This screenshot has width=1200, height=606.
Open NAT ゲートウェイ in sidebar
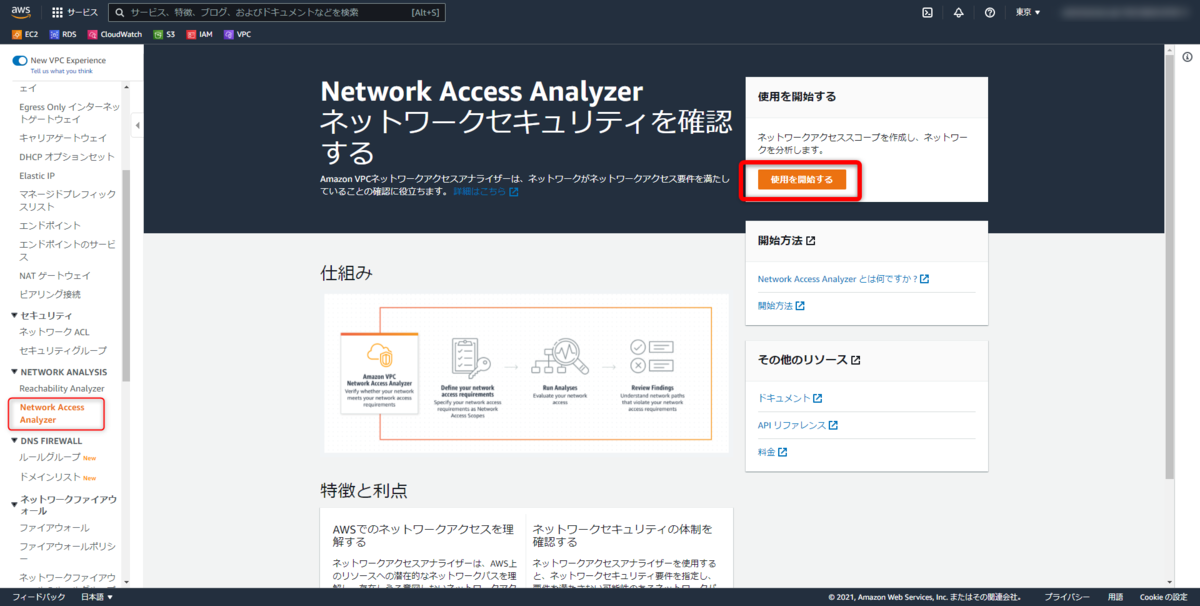tap(55, 275)
